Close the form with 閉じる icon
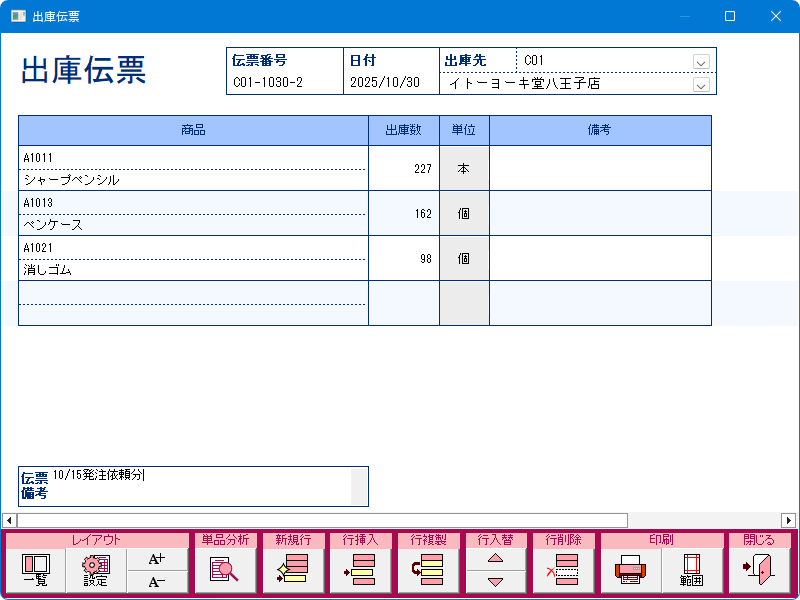The height and width of the screenshot is (600, 800). point(759,571)
